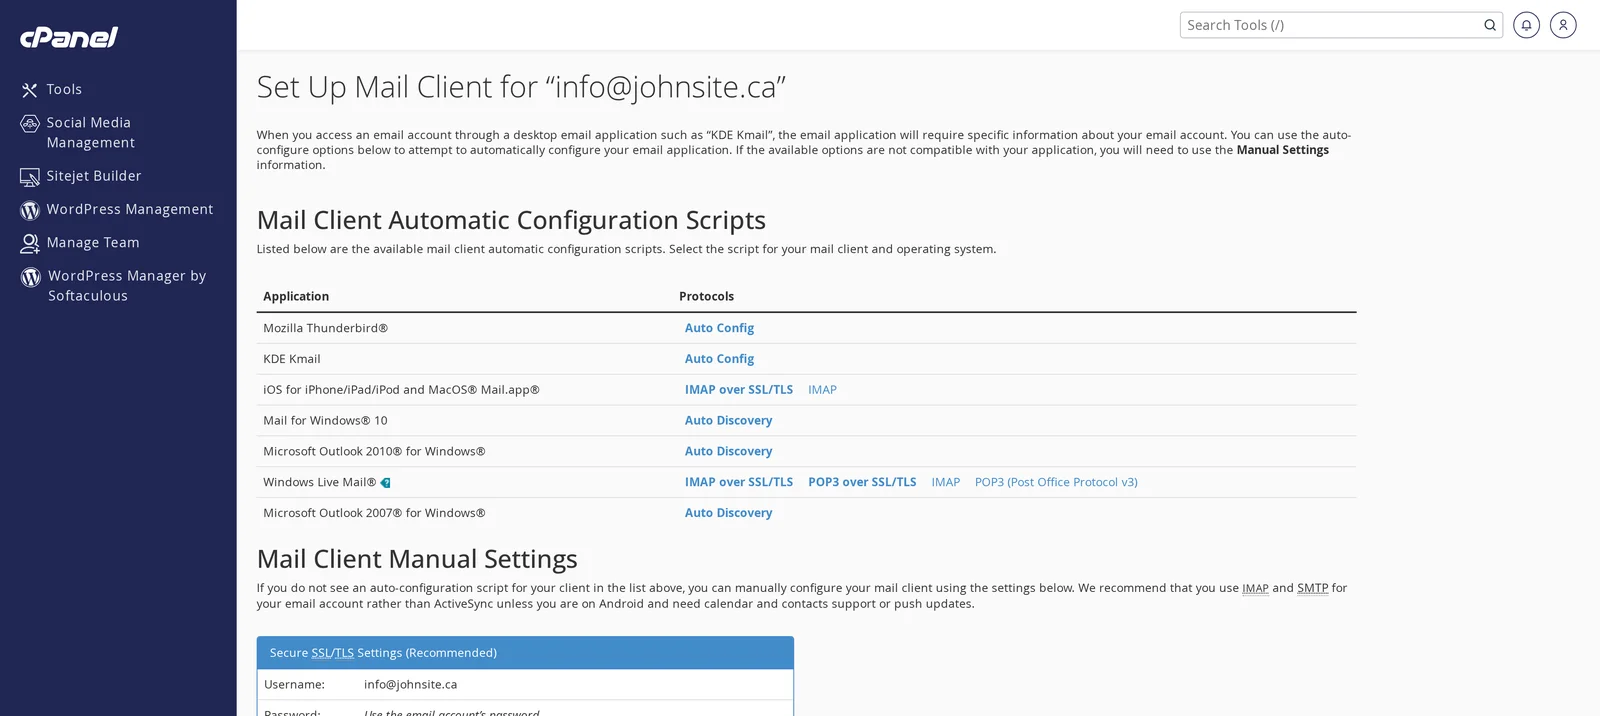The width and height of the screenshot is (1600, 716).
Task: Click the iOS for iPhone/iPad/iPod row label
Action: 401,390
